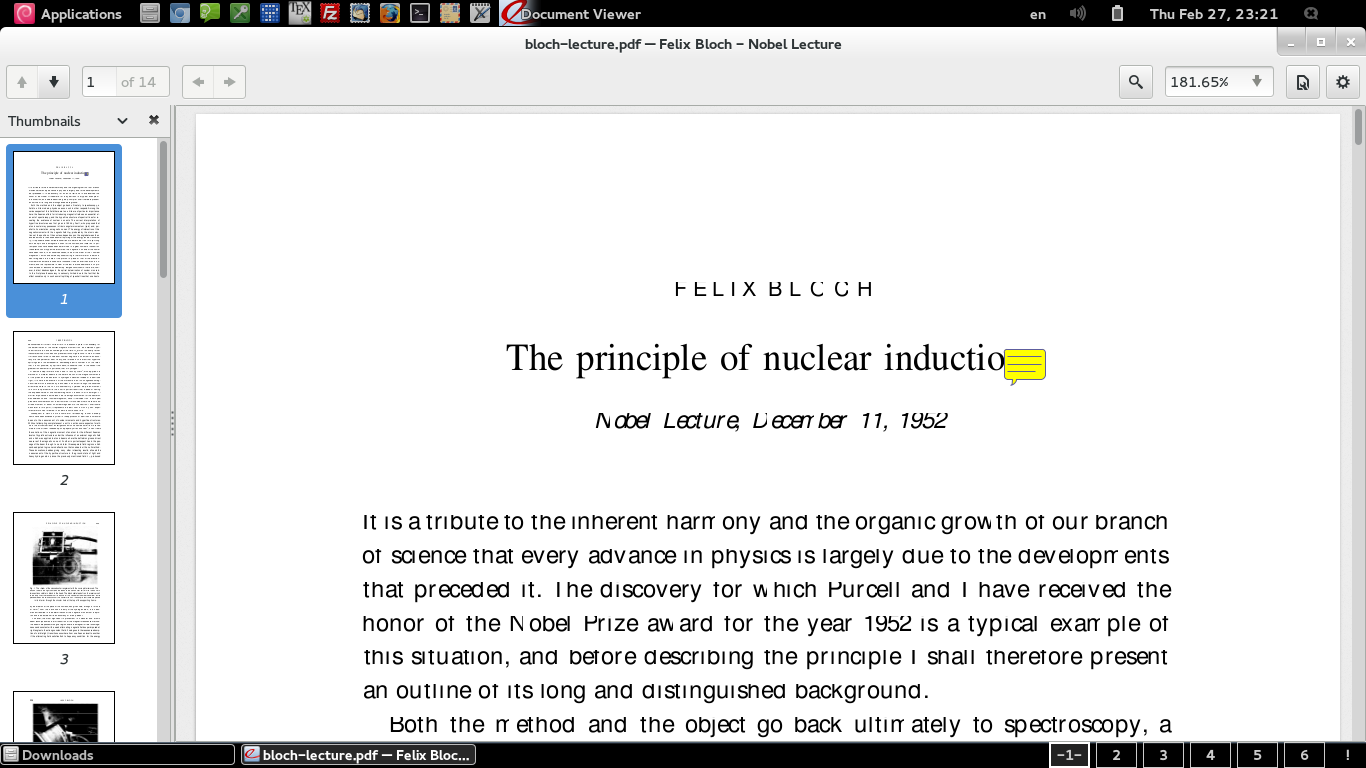Toggle the yellow annotation note on the title
The height and width of the screenshot is (768, 1366).
click(x=1027, y=364)
